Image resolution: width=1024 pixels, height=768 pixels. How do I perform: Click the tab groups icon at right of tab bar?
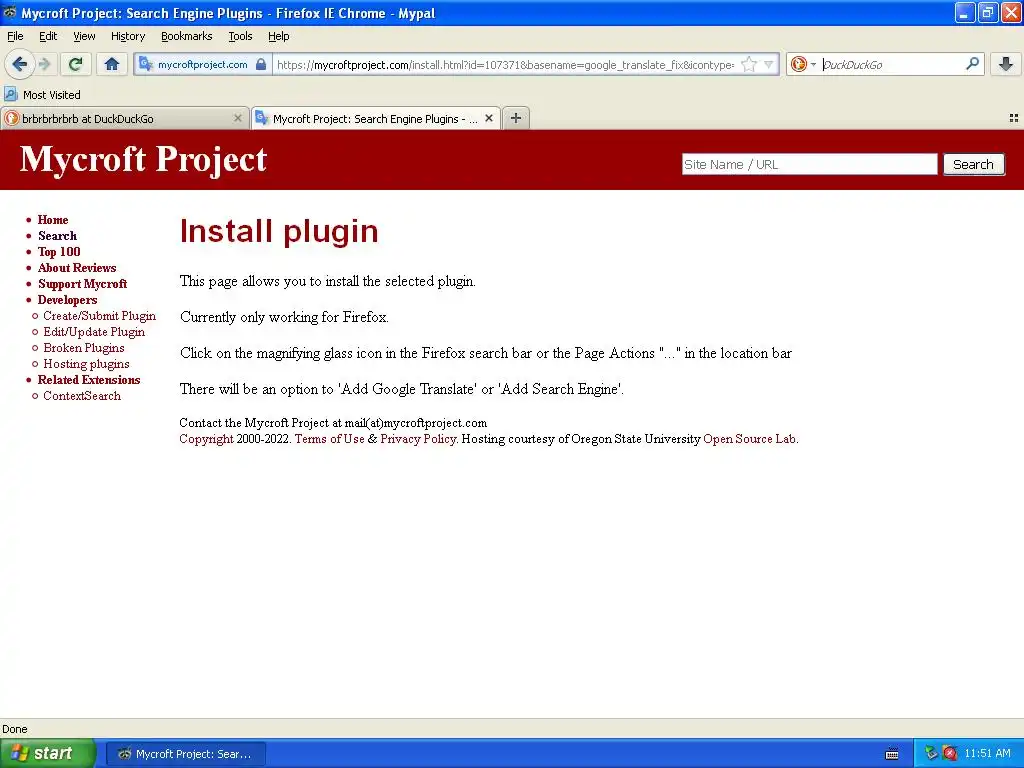coord(1014,118)
